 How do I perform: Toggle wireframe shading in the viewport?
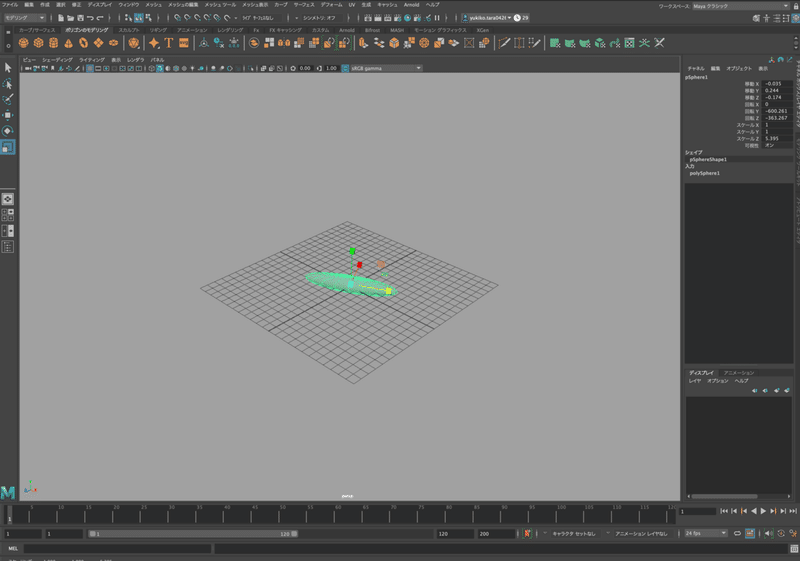152,68
